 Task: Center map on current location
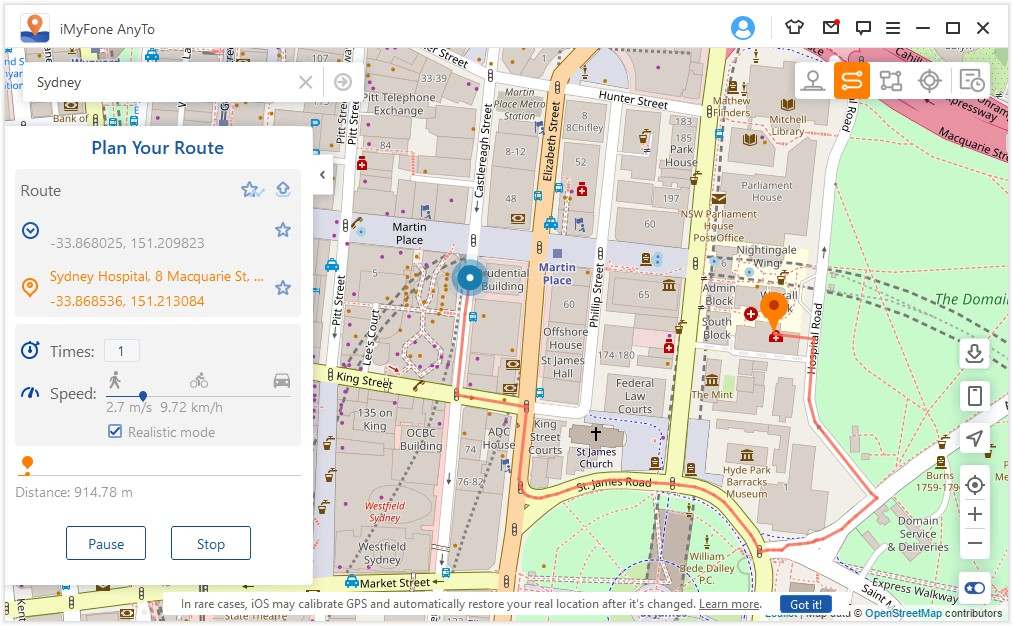click(974, 485)
